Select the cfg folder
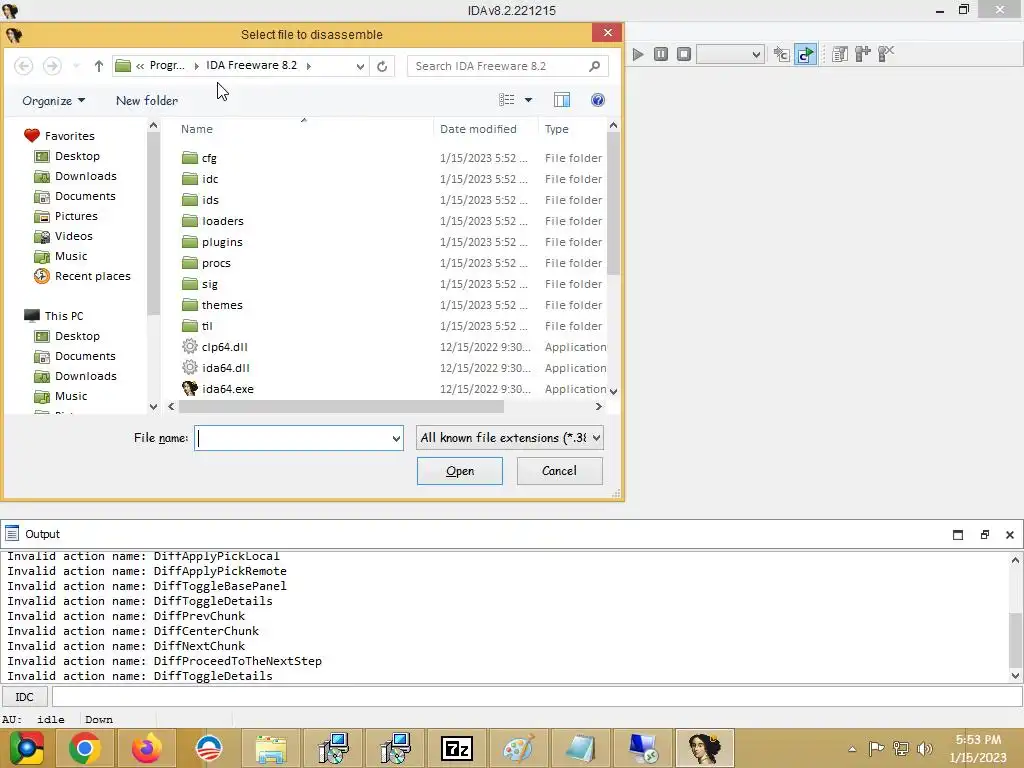Image resolution: width=1024 pixels, height=768 pixels. [209, 158]
